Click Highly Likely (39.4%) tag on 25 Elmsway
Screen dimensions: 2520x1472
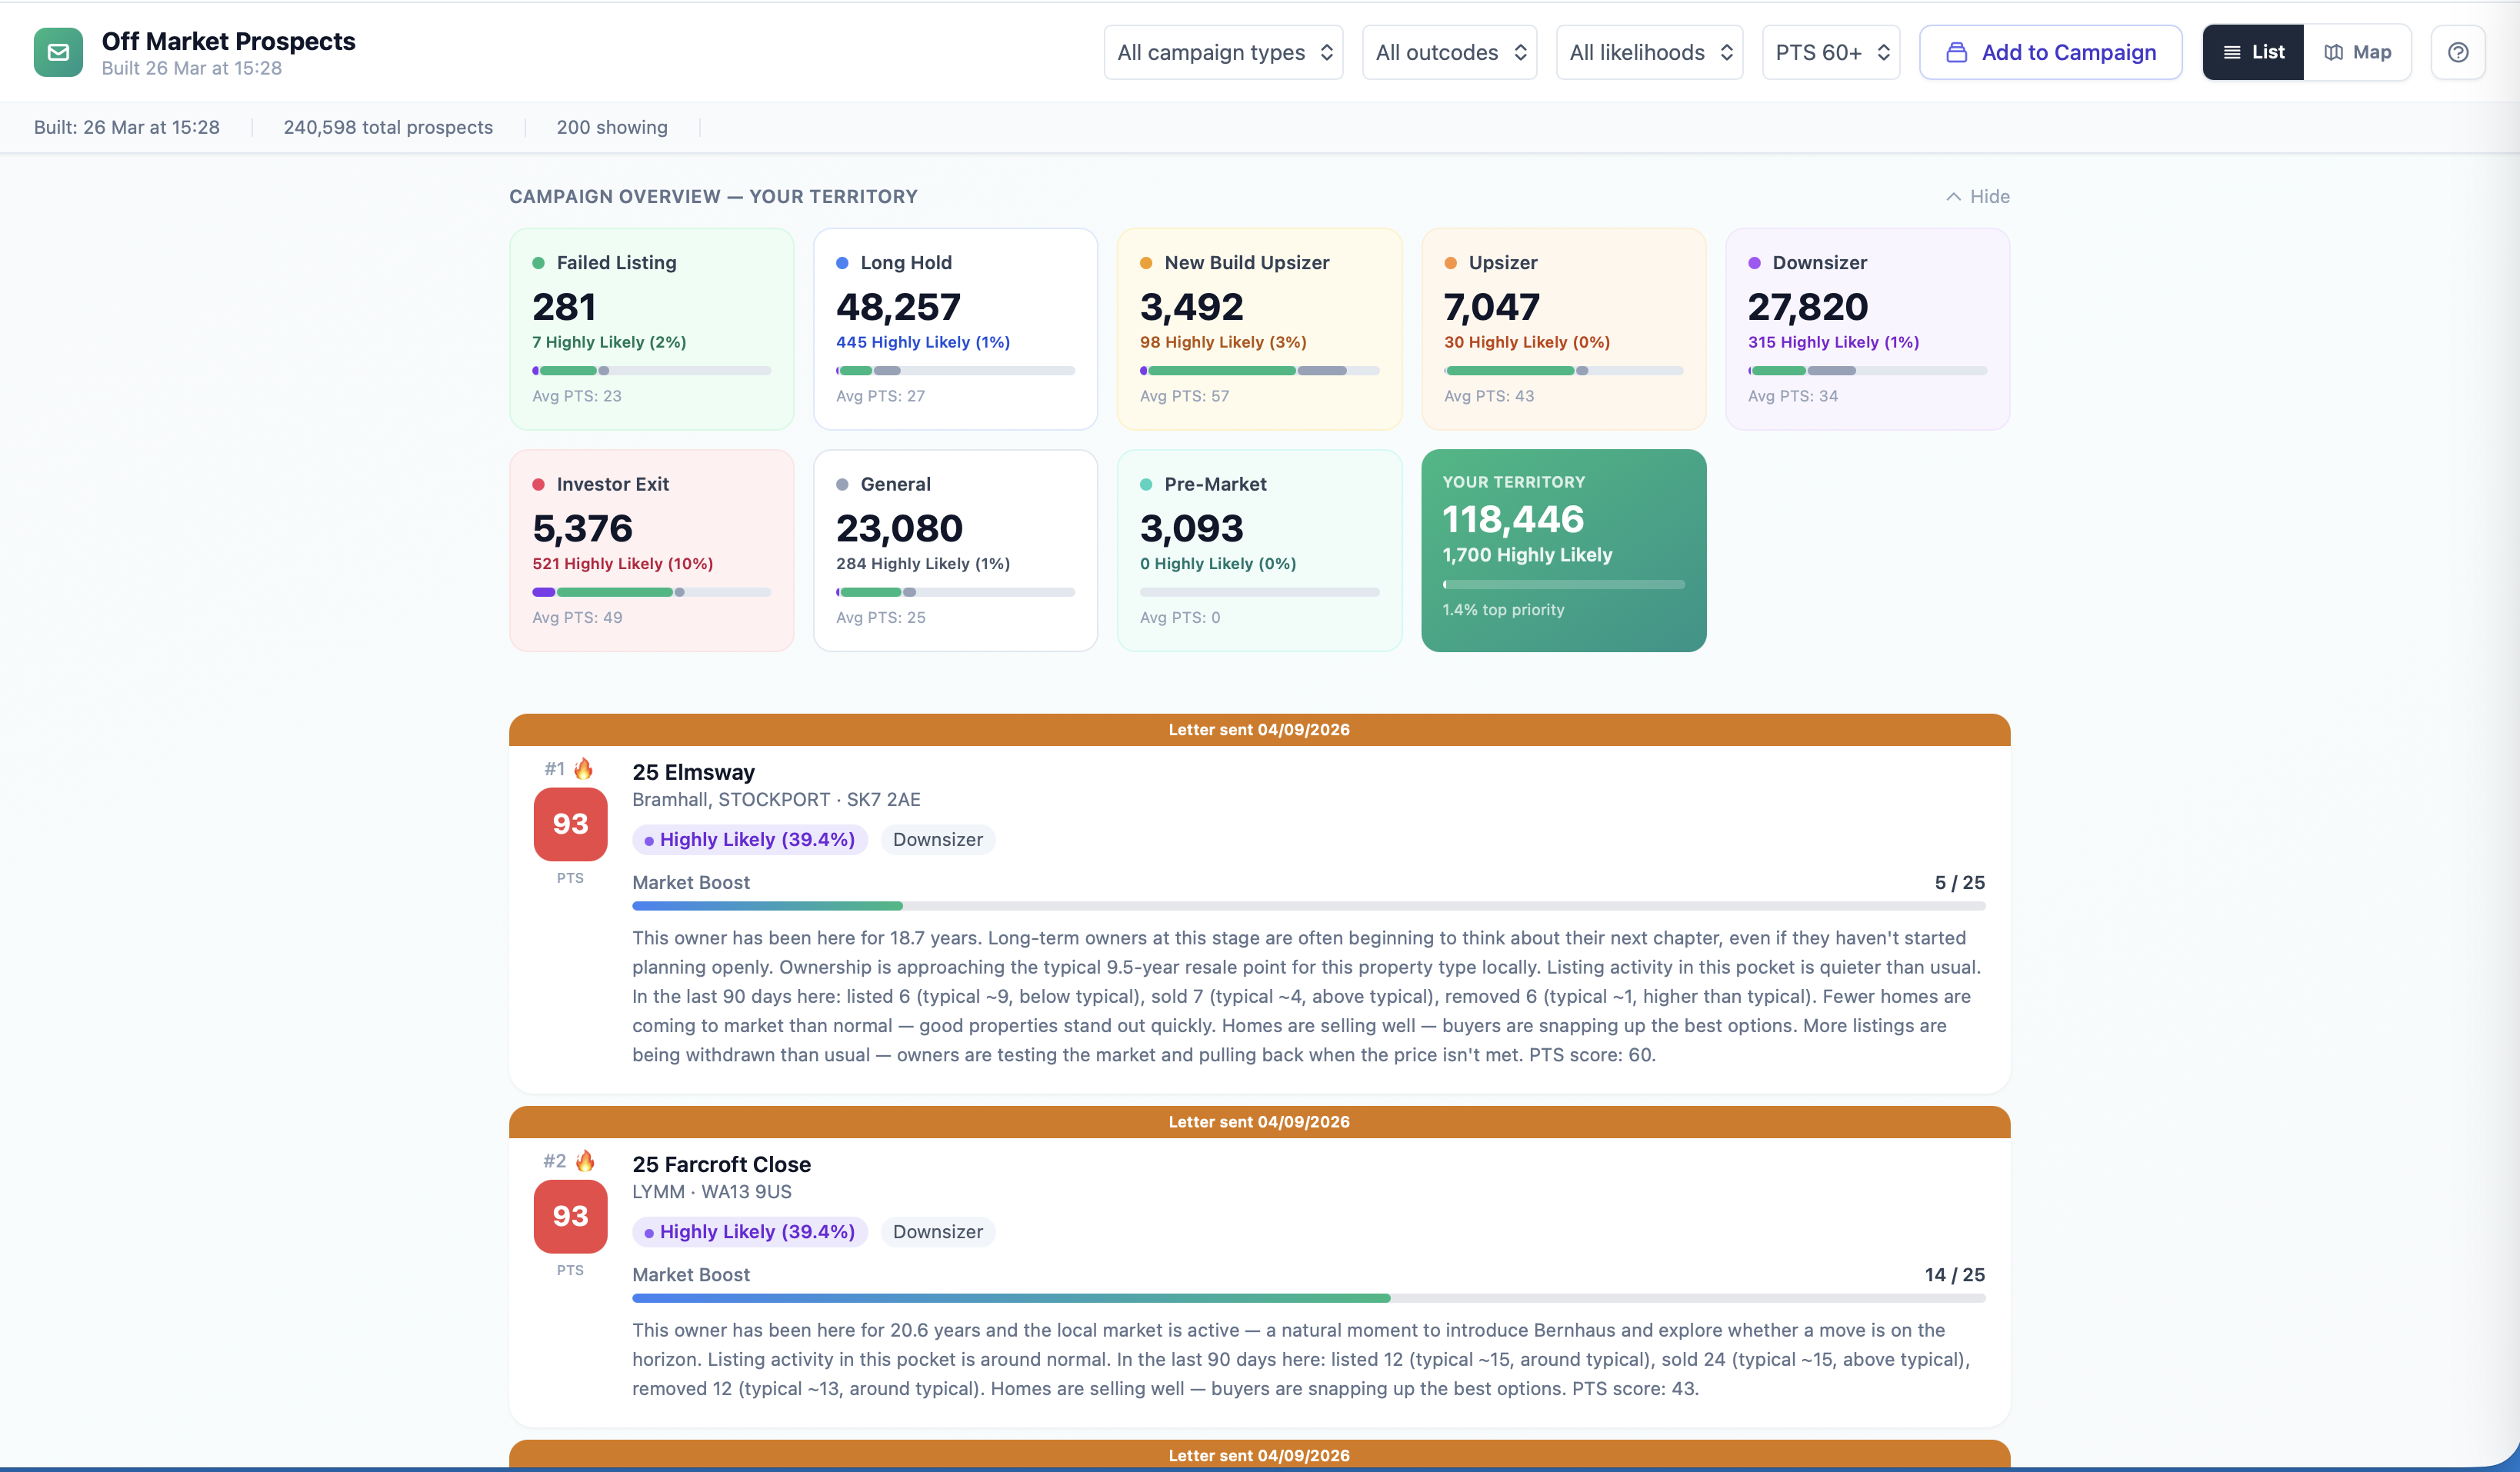[x=749, y=839]
